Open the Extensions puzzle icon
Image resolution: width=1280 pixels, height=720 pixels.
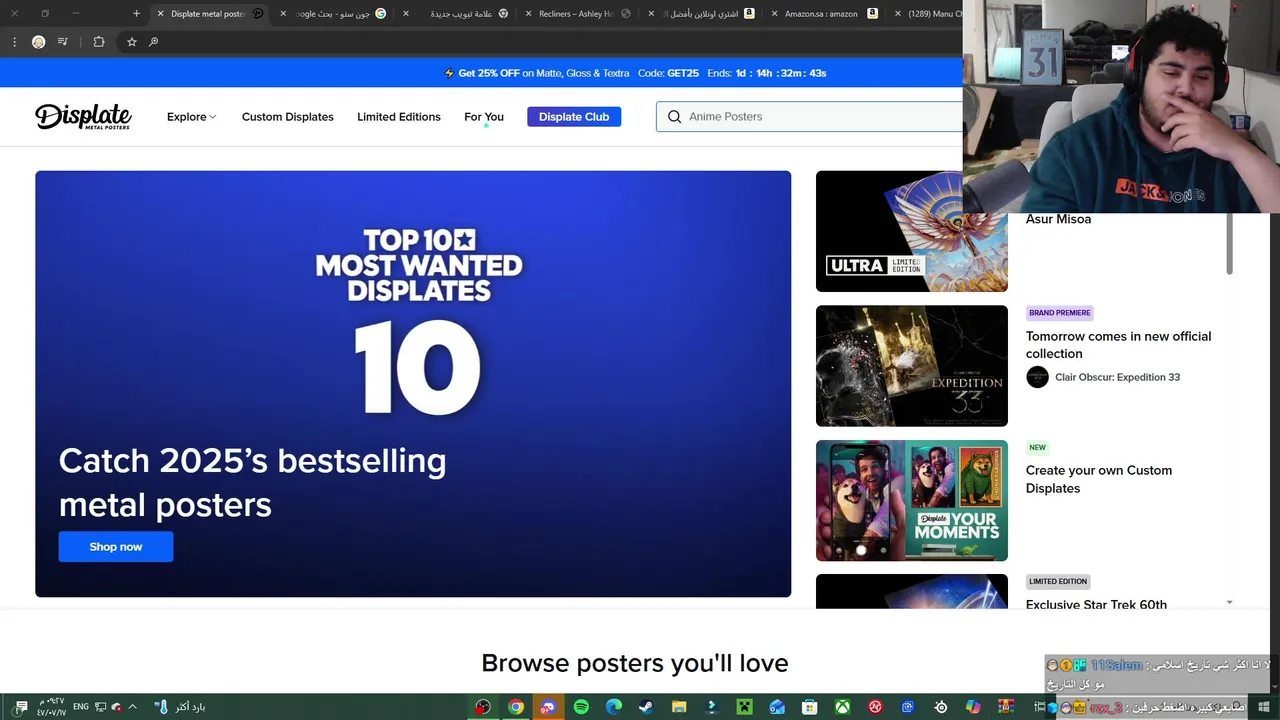point(99,42)
